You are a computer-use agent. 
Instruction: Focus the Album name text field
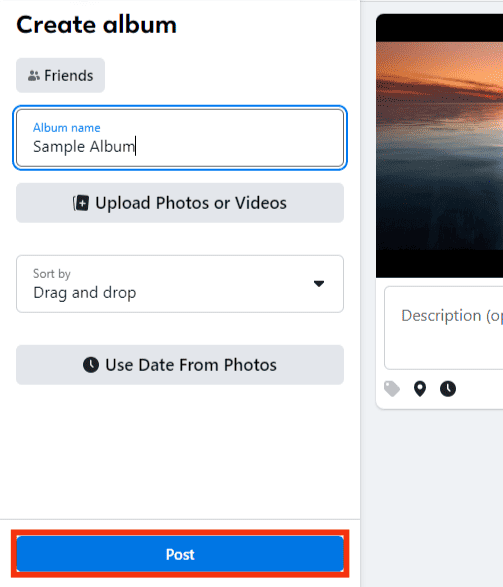[x=180, y=138]
